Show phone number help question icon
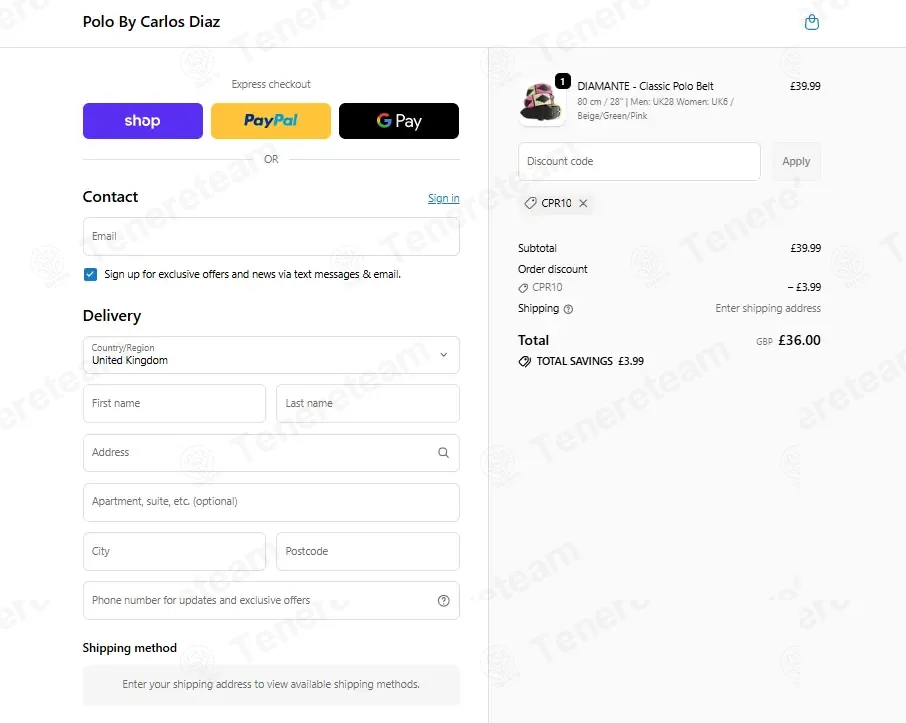Screen dimensions: 906x723 coord(443,600)
